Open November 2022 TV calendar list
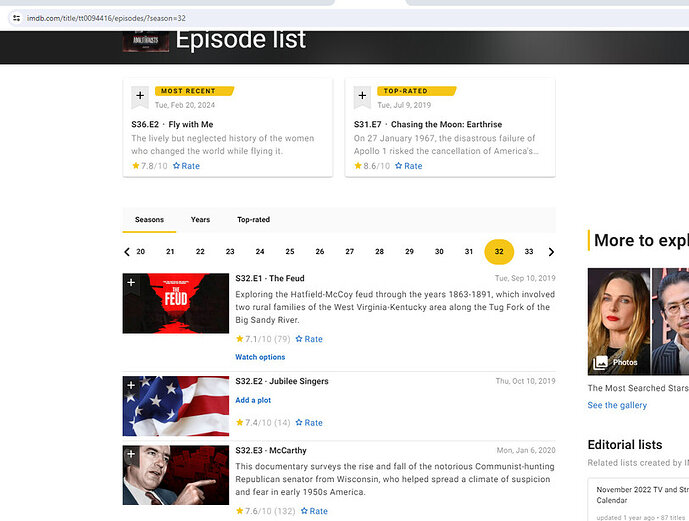Image resolution: width=689 pixels, height=521 pixels. click(x=642, y=495)
